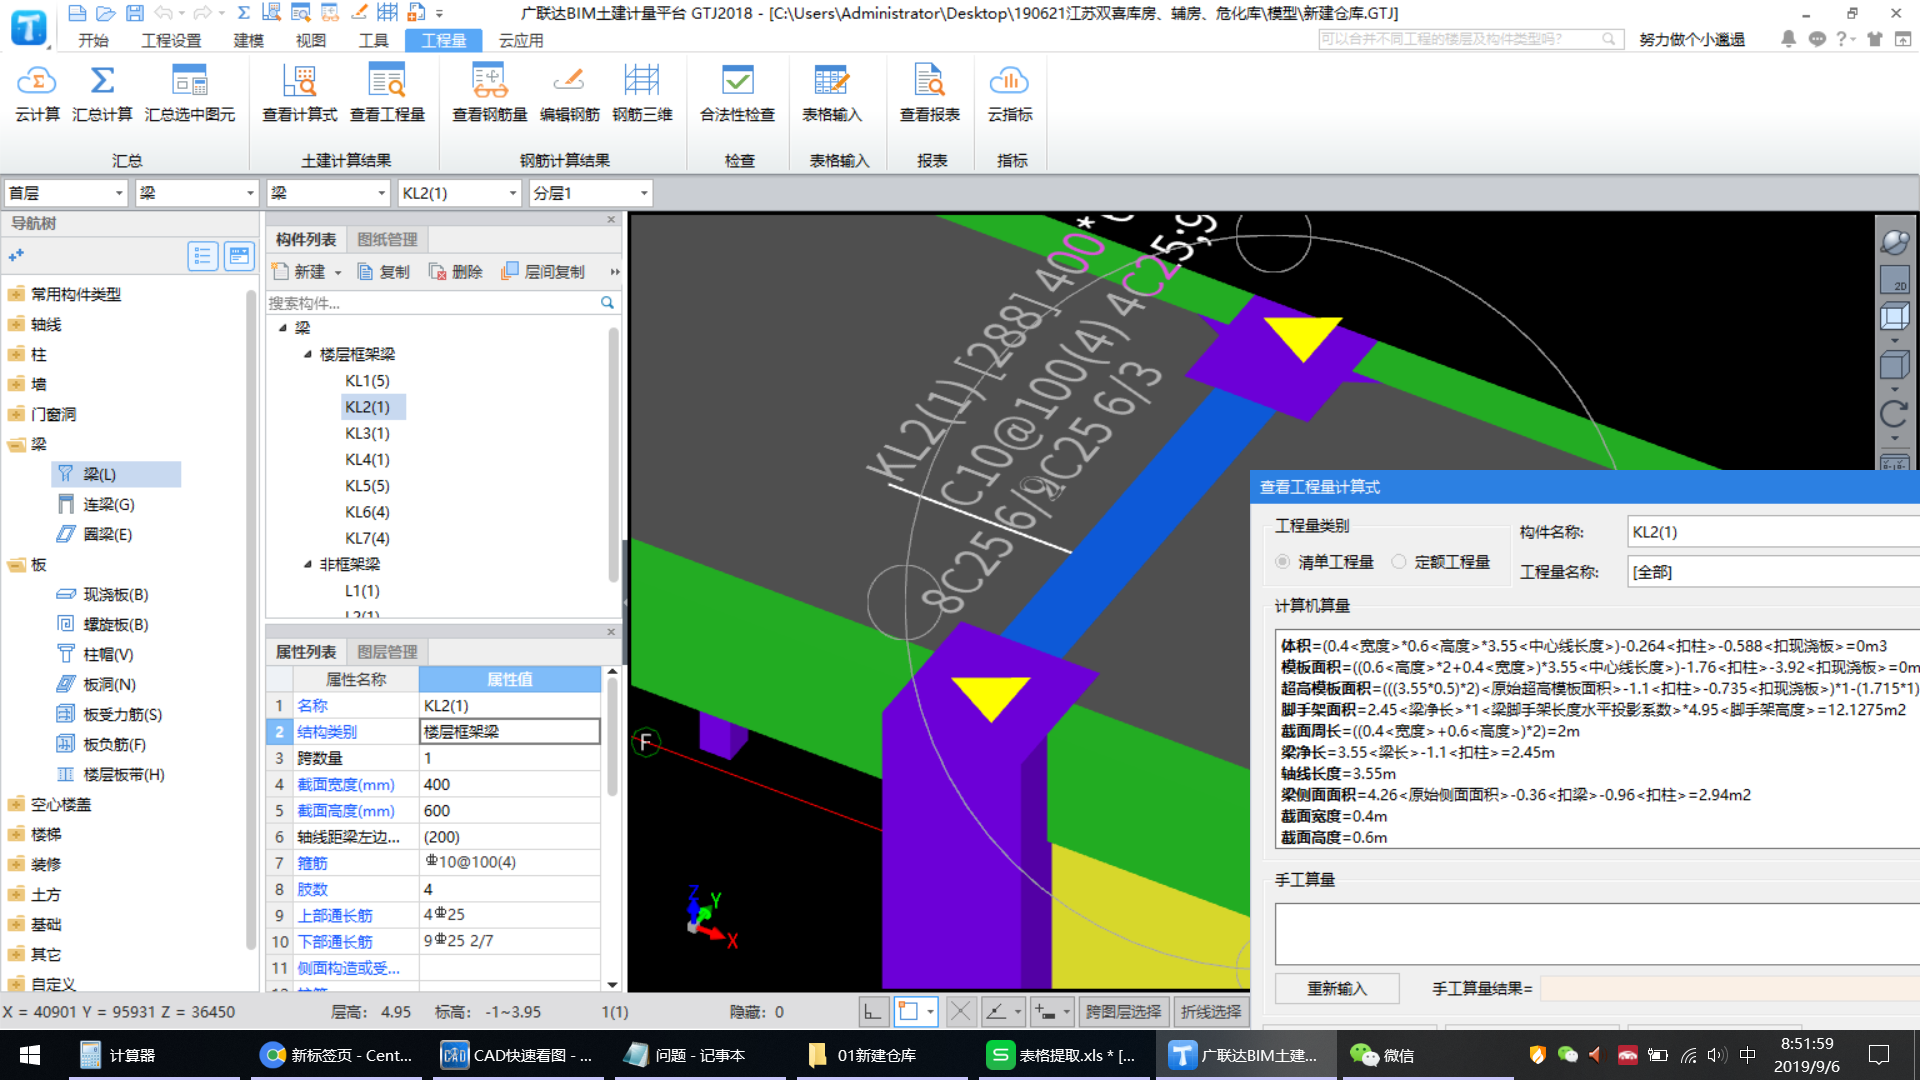Image resolution: width=1920 pixels, height=1080 pixels.
Task: Select the 清单工程量 radio button
Action: 1282,562
